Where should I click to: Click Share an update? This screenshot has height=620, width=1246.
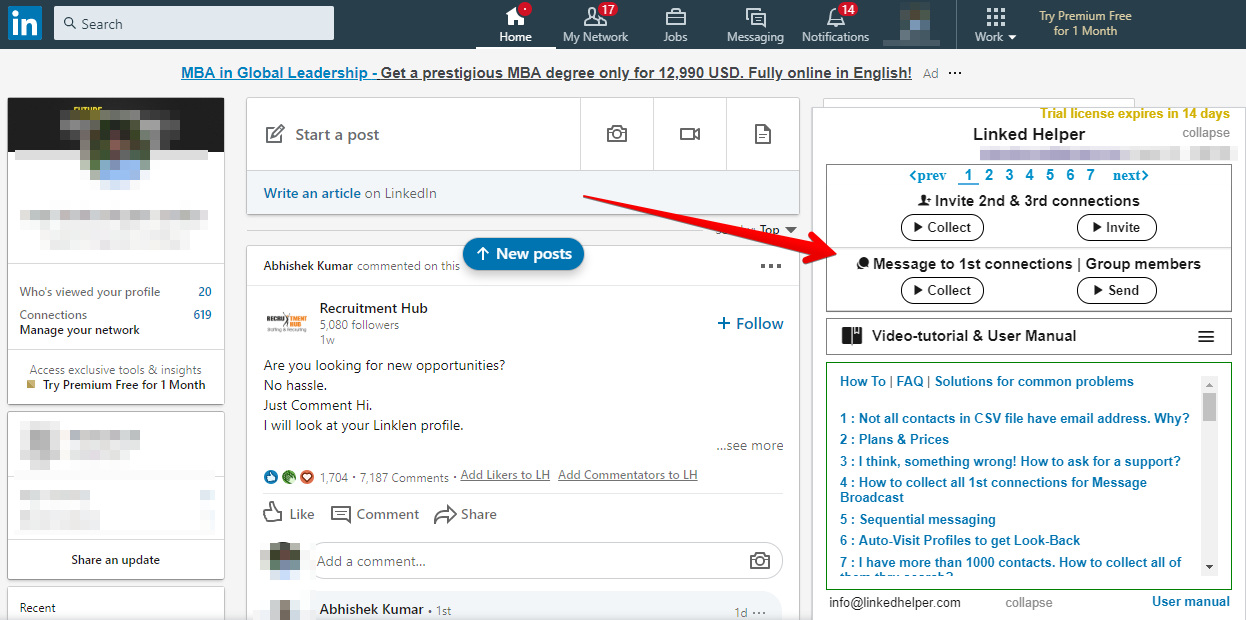tap(116, 560)
